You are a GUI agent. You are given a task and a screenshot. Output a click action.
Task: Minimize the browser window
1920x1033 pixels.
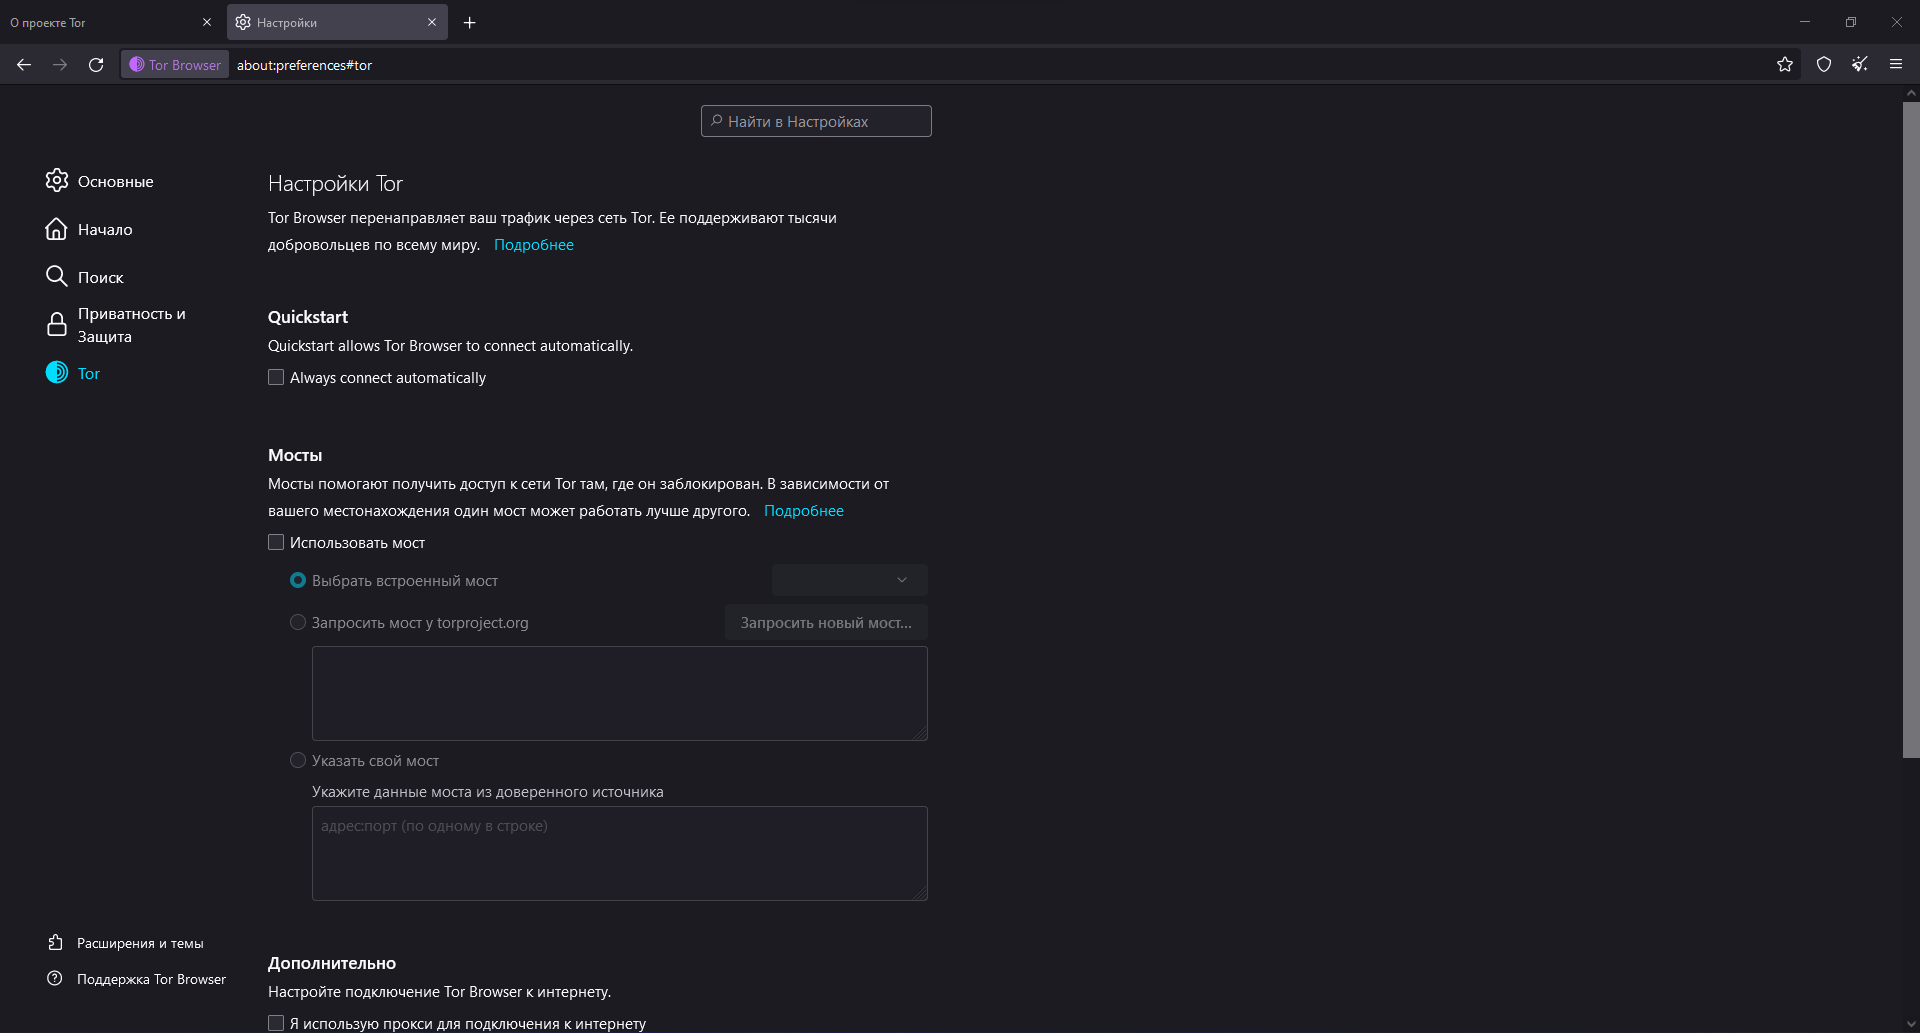(1805, 22)
